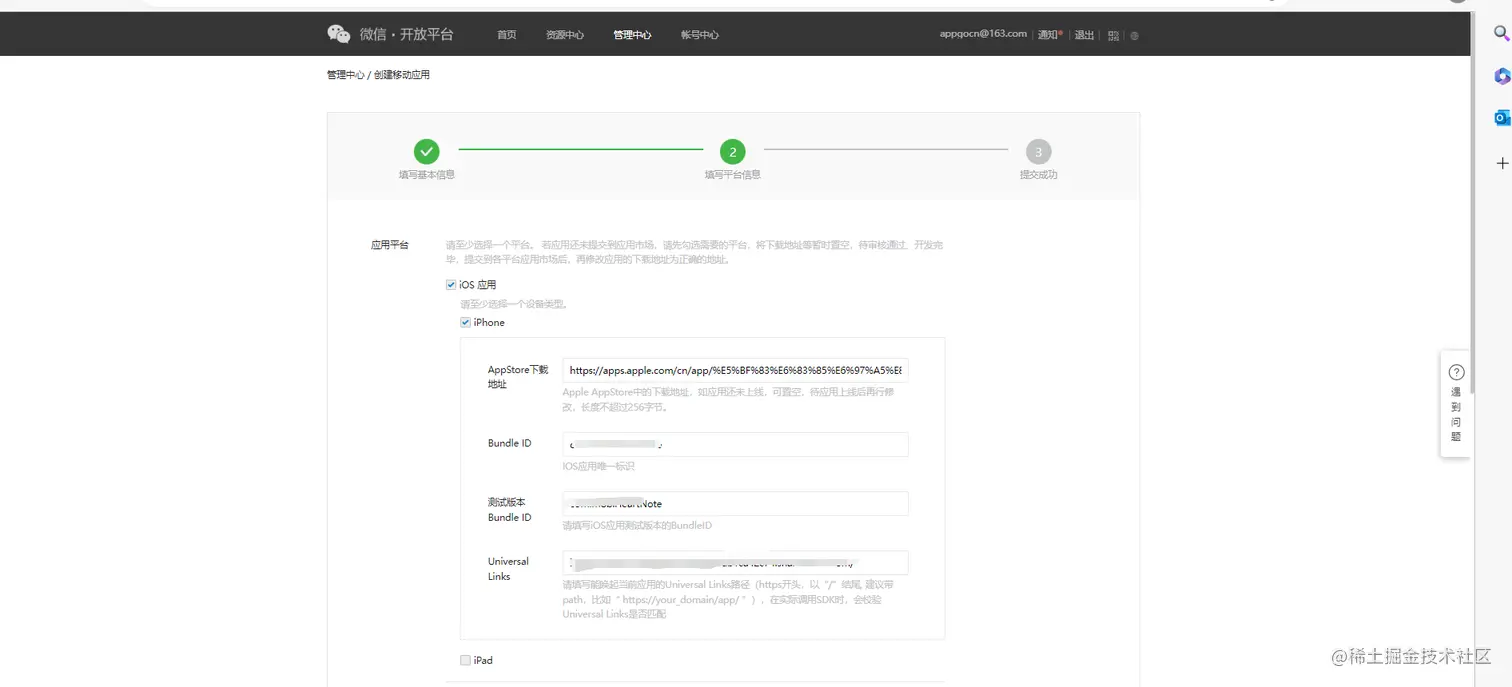Focus the 测试版本 Bundle ID input field
1512x687 pixels.
(x=735, y=504)
